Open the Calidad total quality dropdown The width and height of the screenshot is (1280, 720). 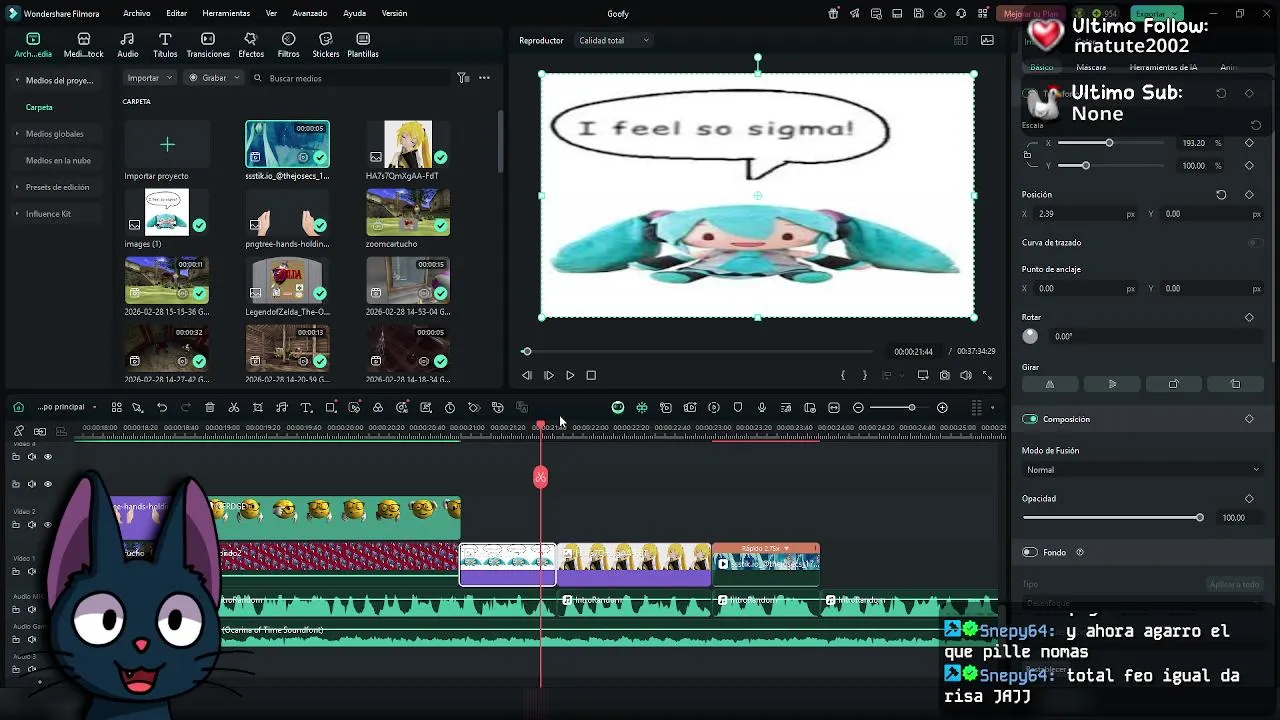[614, 41]
